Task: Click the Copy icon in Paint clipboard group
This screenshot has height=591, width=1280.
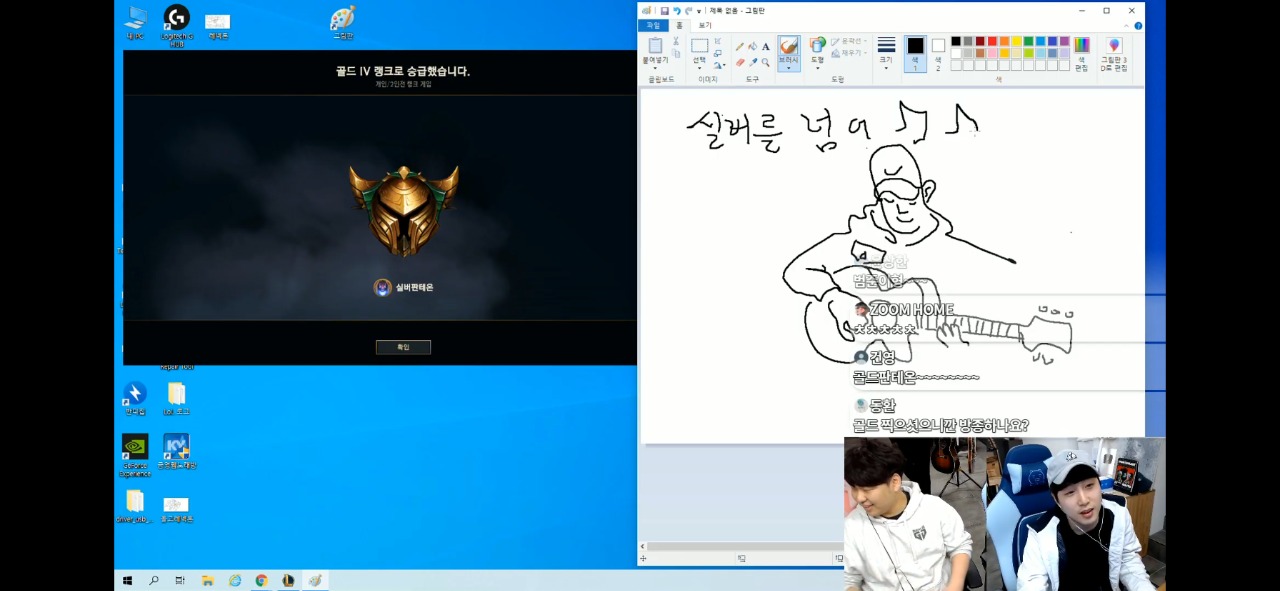Action: tap(676, 54)
